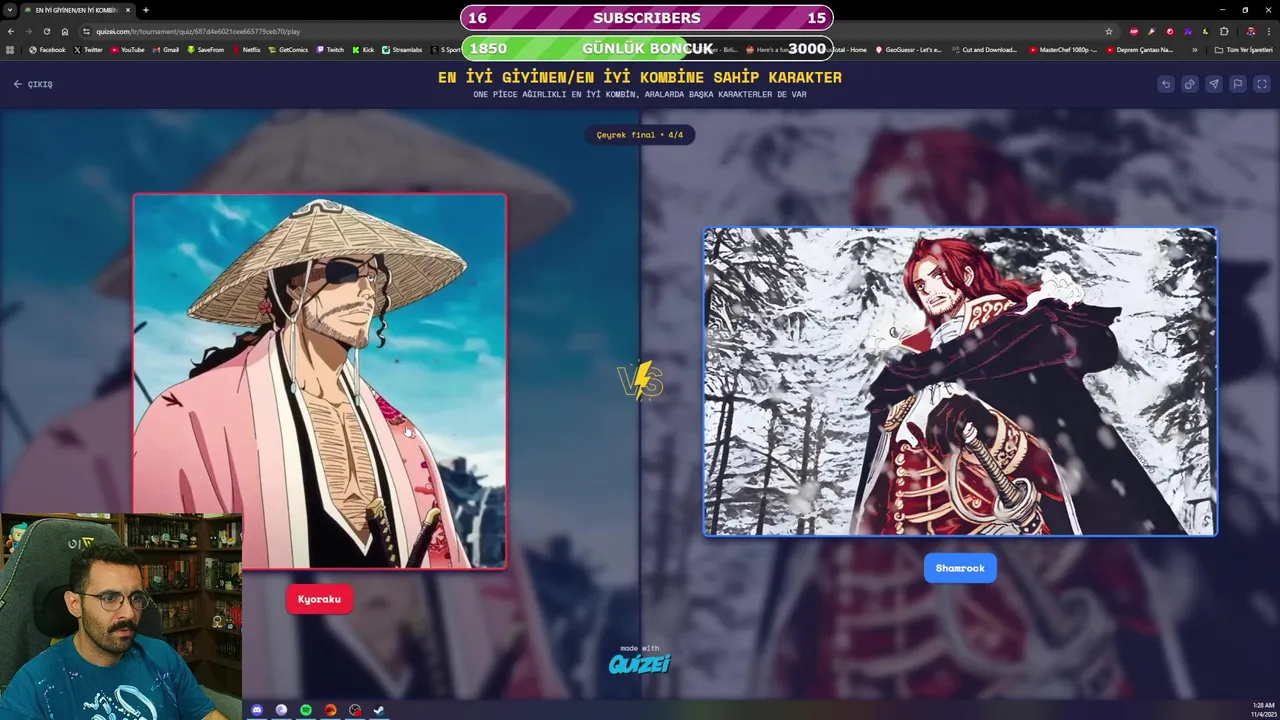Choose the Shamrock character image
The height and width of the screenshot is (720, 1280).
tap(960, 382)
